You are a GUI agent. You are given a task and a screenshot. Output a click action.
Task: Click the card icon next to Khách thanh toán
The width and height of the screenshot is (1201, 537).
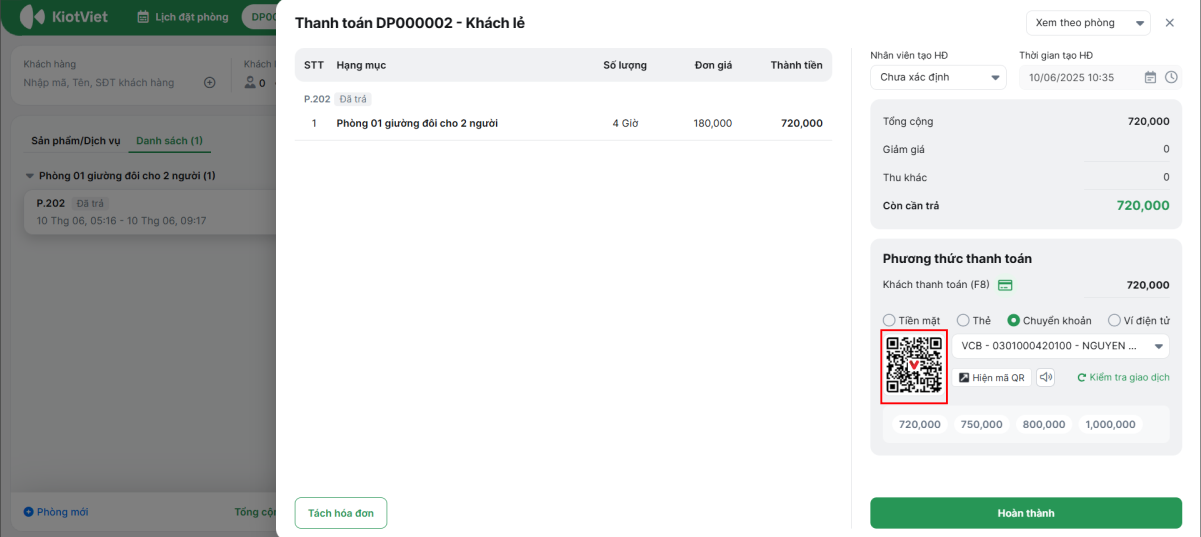(1005, 285)
